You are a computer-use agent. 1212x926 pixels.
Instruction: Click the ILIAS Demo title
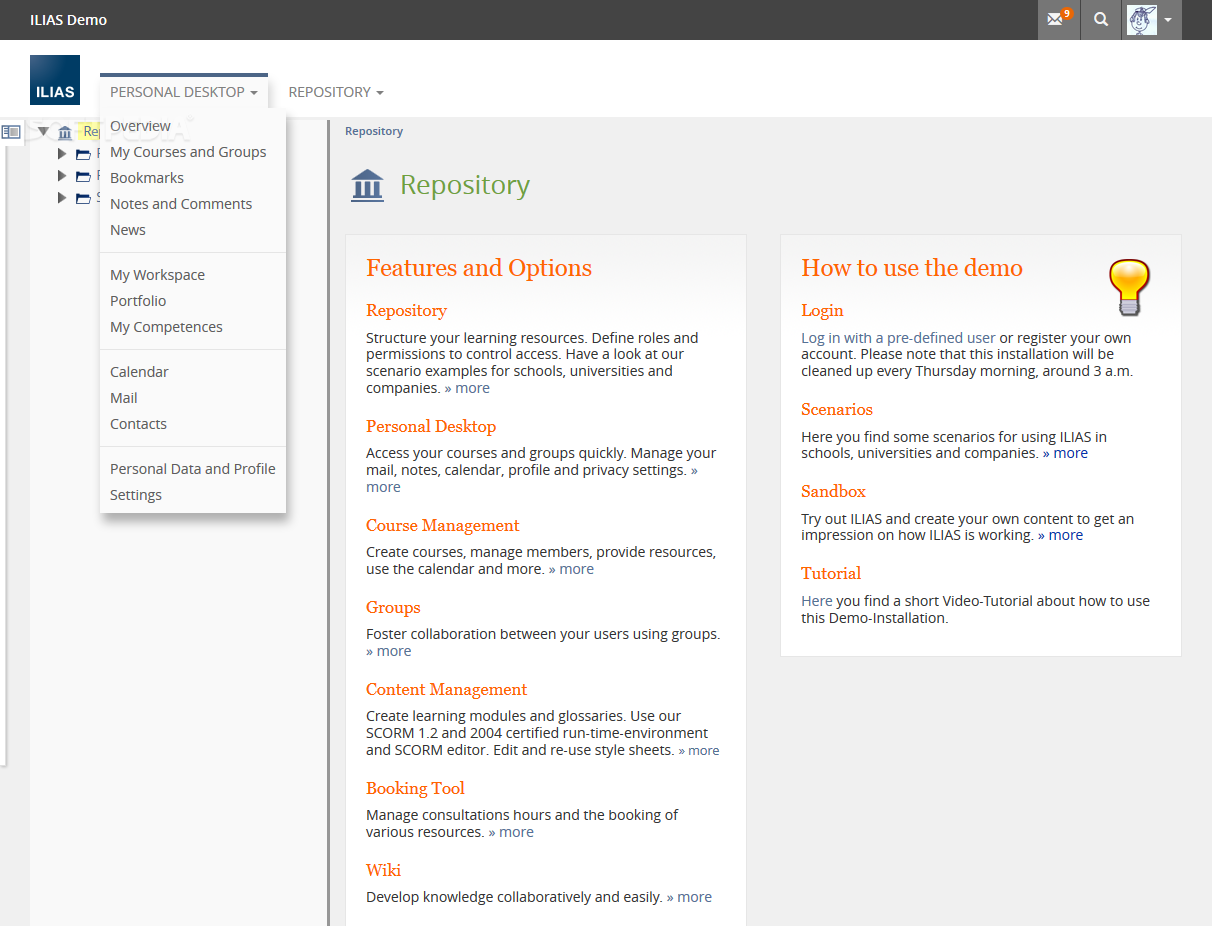[x=68, y=20]
